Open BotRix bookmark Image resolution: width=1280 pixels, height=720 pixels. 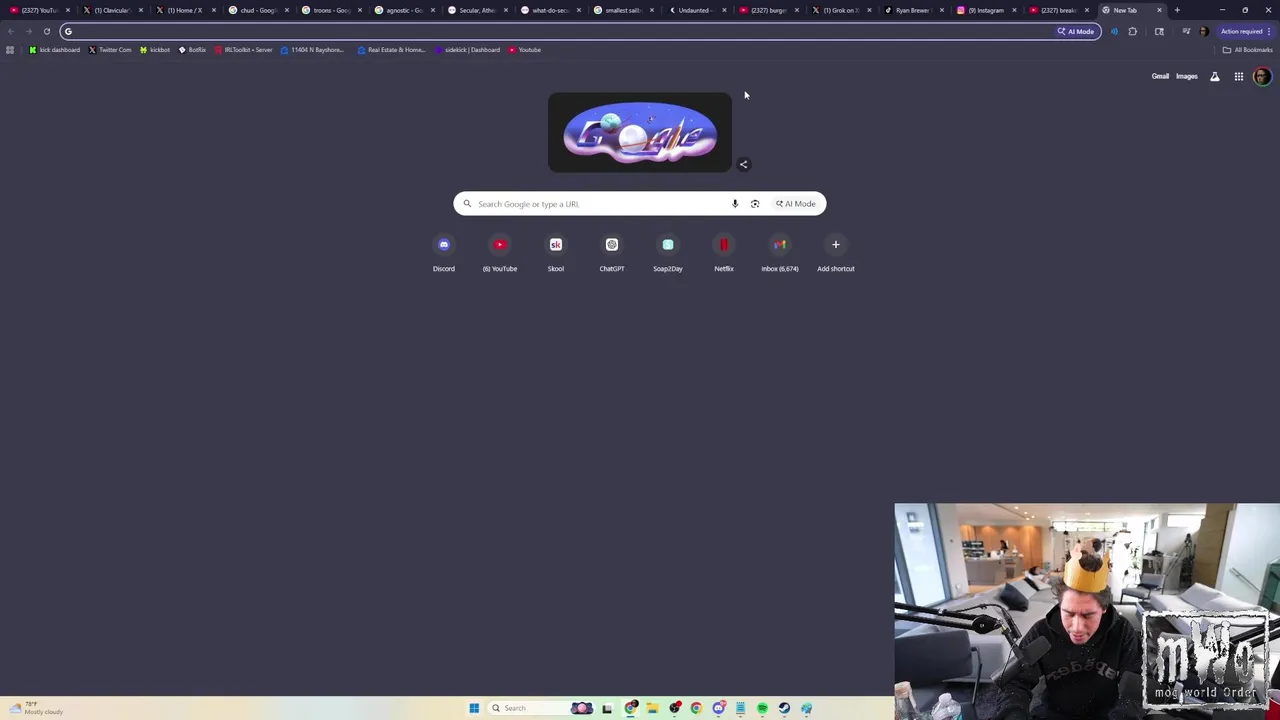coord(192,50)
